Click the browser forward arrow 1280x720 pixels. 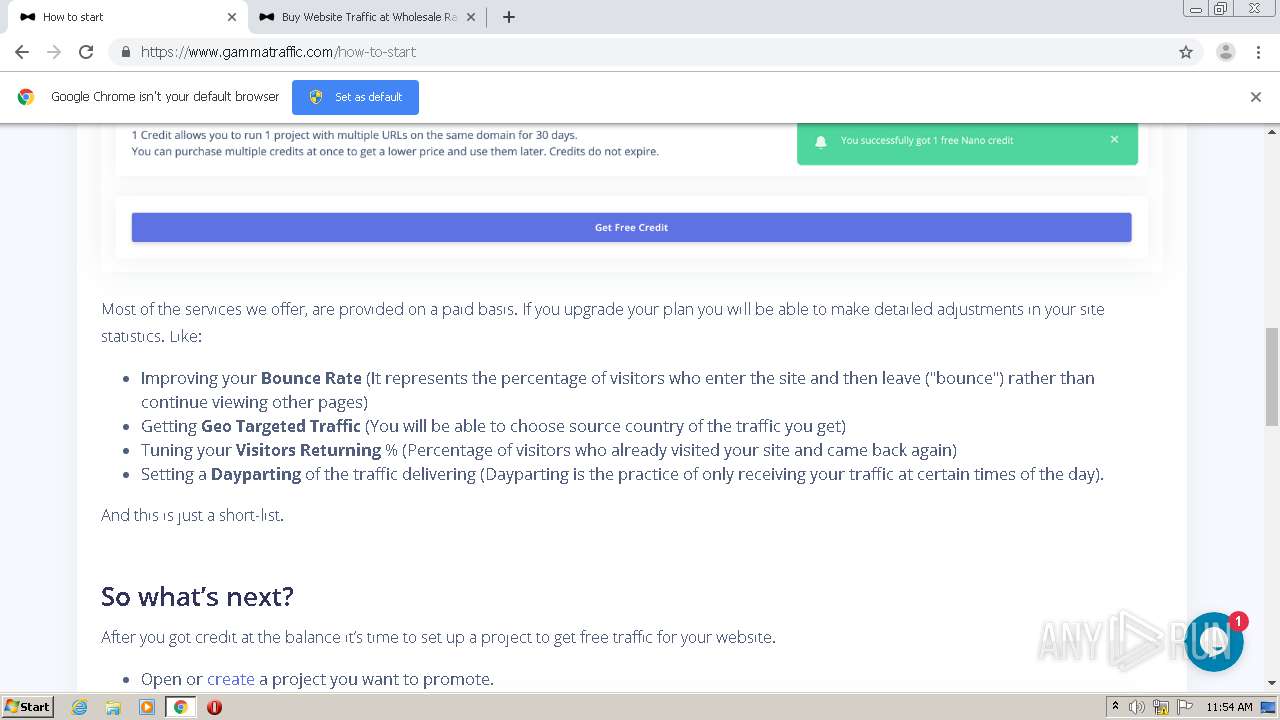[x=54, y=52]
